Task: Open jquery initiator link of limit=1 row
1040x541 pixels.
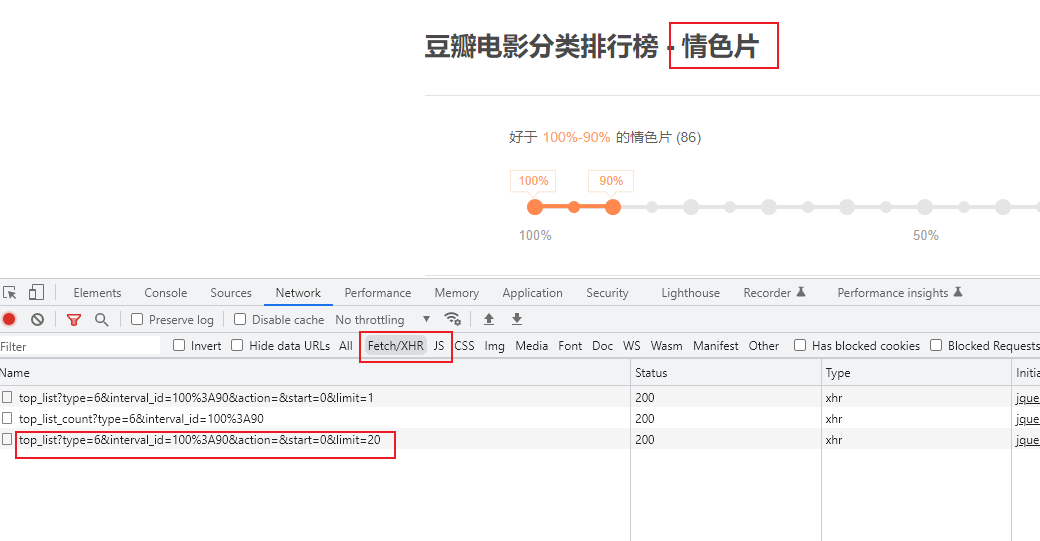Action: click(1027, 398)
